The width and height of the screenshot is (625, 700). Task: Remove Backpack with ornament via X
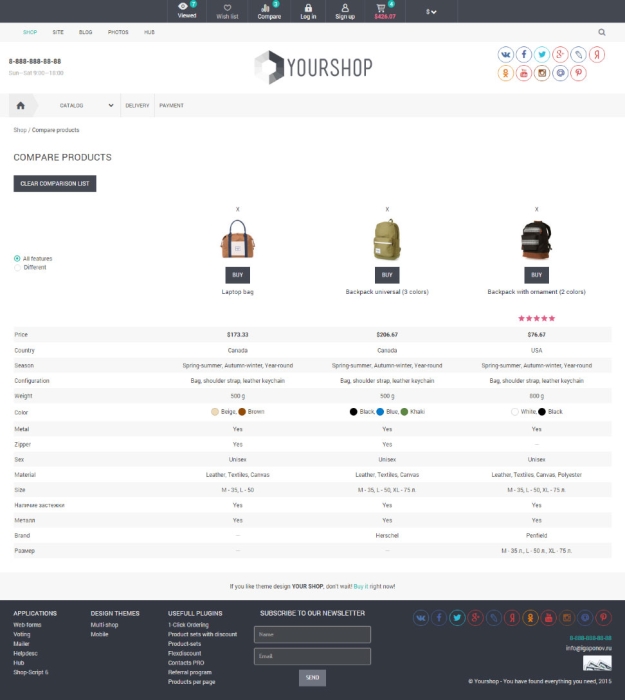536,209
